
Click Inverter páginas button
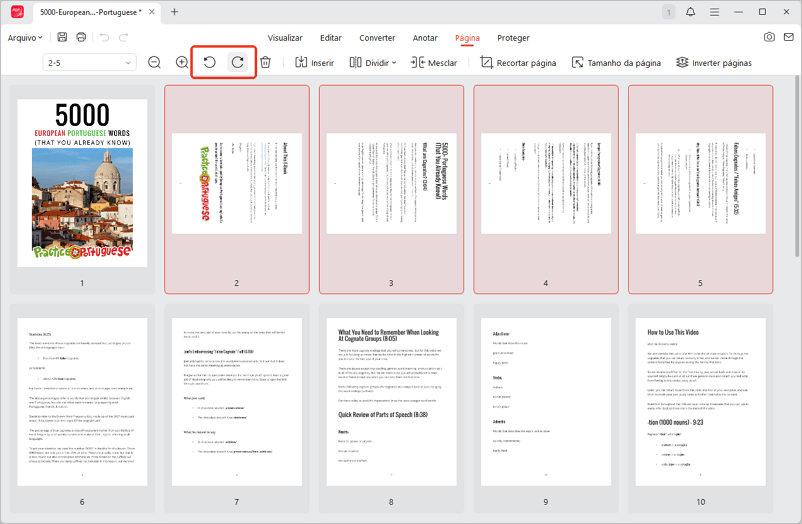(x=714, y=62)
